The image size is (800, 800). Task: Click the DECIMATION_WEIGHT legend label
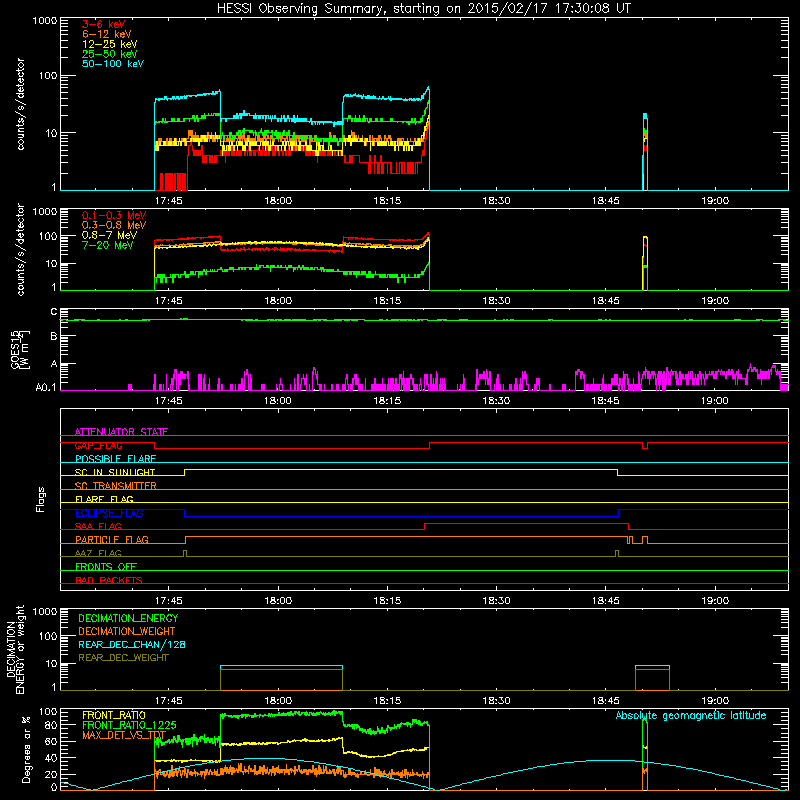point(127,632)
